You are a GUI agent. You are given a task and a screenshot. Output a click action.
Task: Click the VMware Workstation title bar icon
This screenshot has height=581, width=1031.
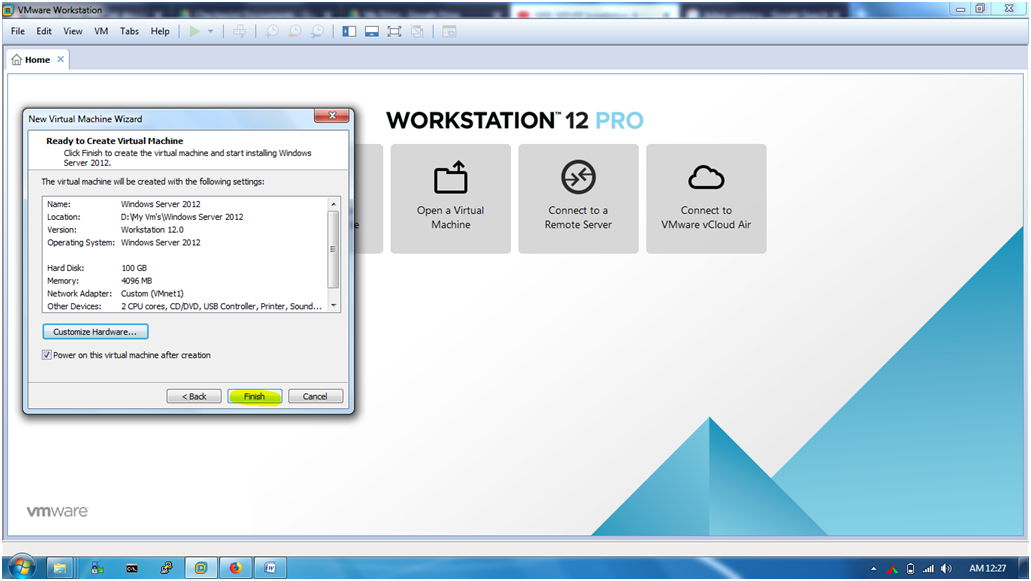[9, 10]
